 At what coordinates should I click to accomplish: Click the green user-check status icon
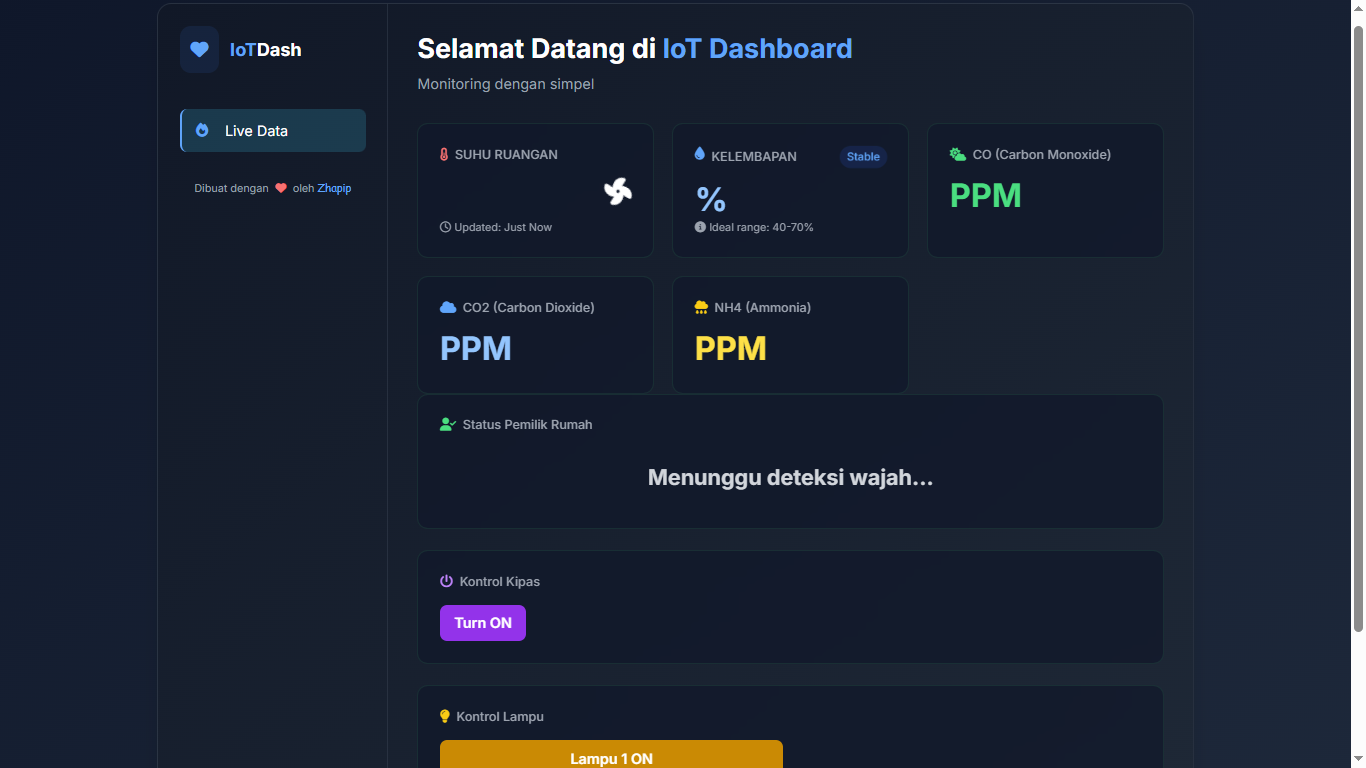coord(448,424)
